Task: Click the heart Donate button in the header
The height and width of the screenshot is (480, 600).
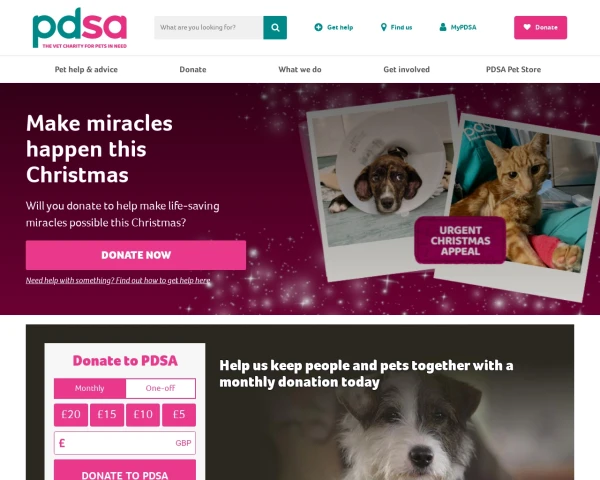Action: 540,28
